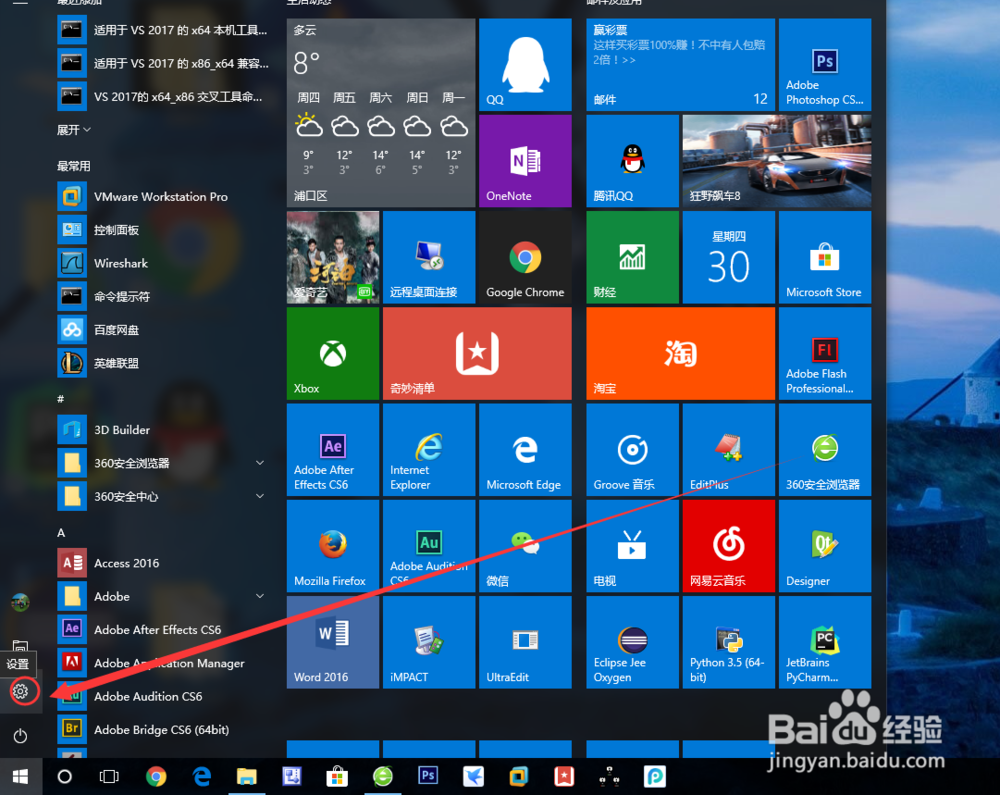This screenshot has height=795, width=1000.
Task: Open the QQ penguin tile
Action: click(525, 64)
